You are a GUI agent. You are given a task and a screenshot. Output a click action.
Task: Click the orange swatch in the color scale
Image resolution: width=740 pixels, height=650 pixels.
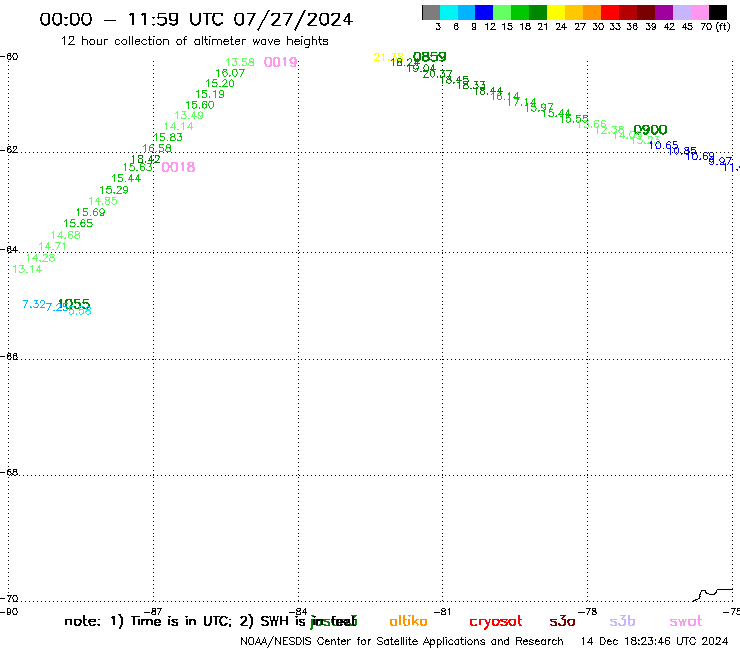[592, 12]
